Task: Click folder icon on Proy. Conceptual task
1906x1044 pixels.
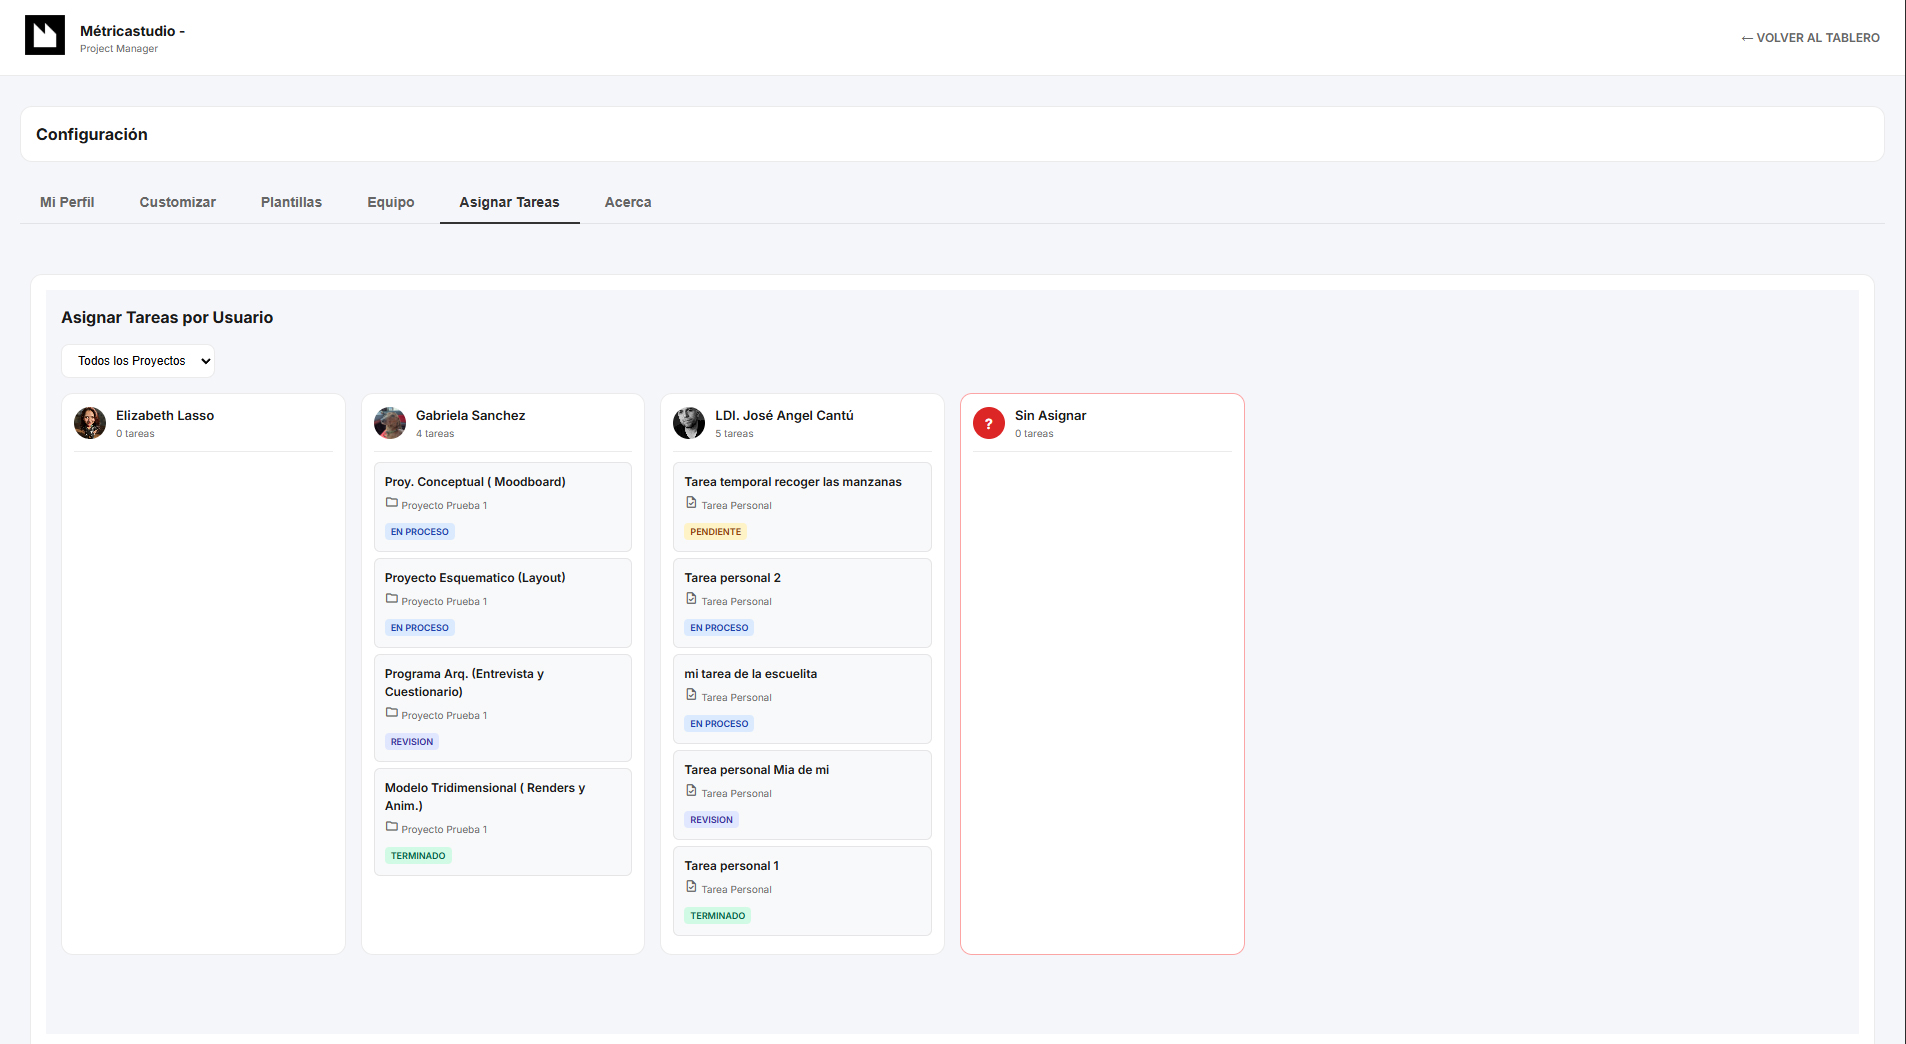Action: tap(392, 503)
